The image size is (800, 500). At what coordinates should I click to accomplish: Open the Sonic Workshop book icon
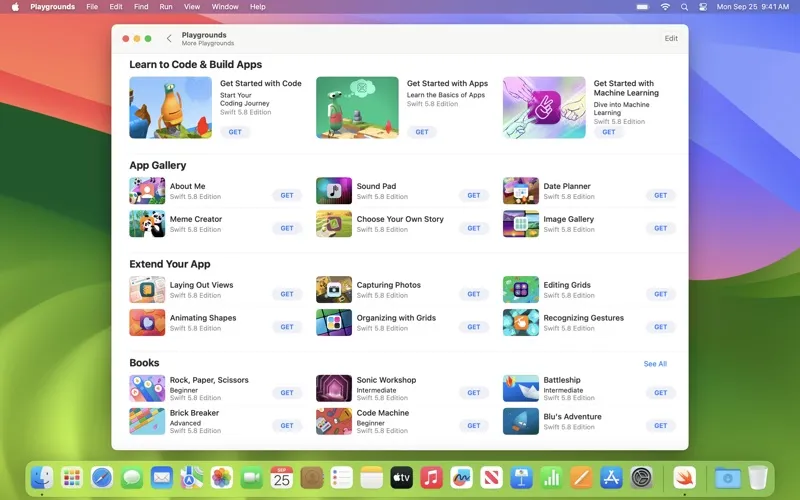(x=334, y=388)
